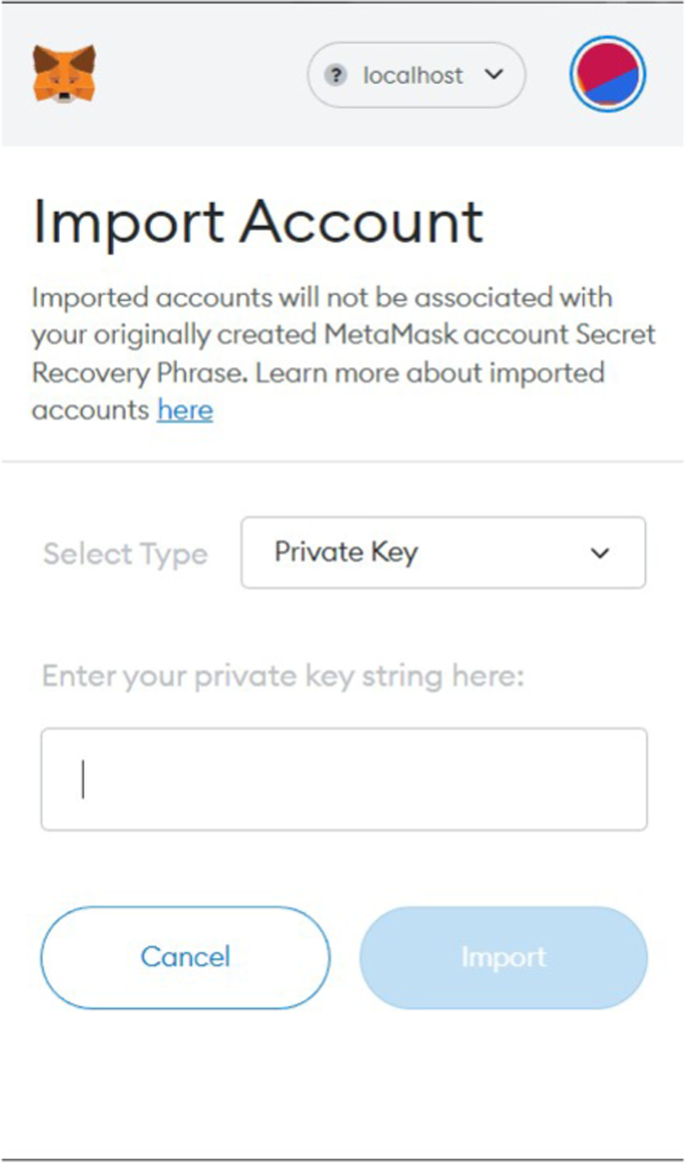Follow the "here" link about imported accounts
The image size is (685, 1163).
coord(184,410)
